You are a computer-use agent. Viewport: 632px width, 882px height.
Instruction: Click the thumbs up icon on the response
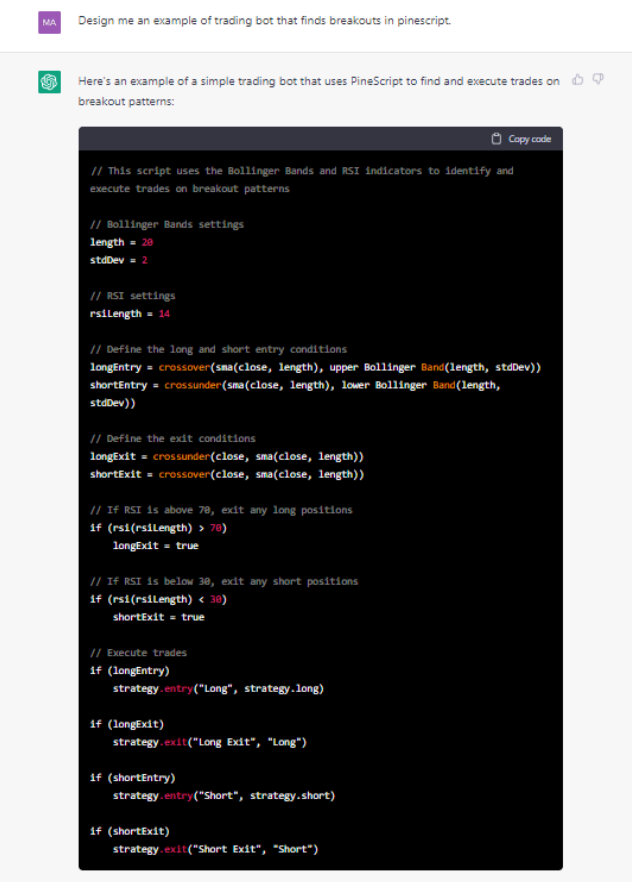tap(577, 80)
